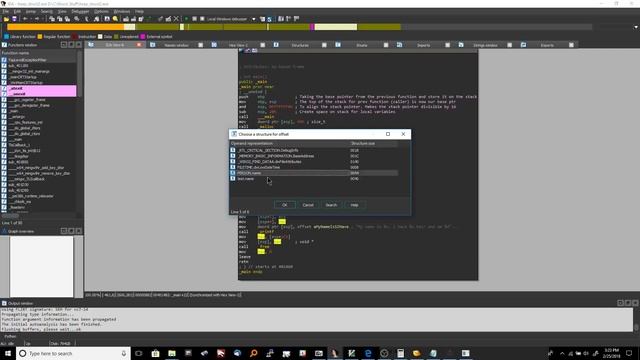640x360 pixels.
Task: Click the External symbol legend color swatch
Action: pyautogui.click(x=143, y=37)
